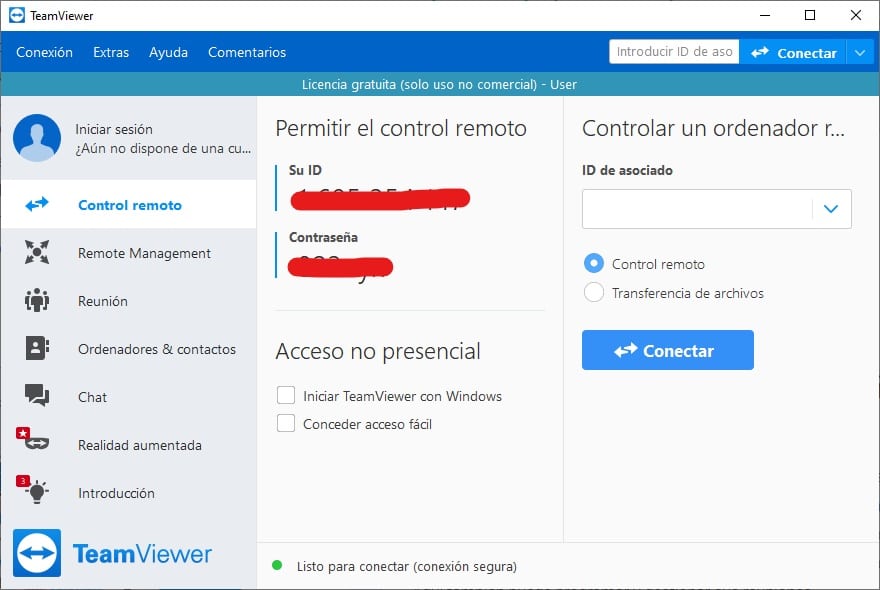The width and height of the screenshot is (880, 590).
Task: Click the Acceso no presencial heading
Action: click(x=378, y=351)
